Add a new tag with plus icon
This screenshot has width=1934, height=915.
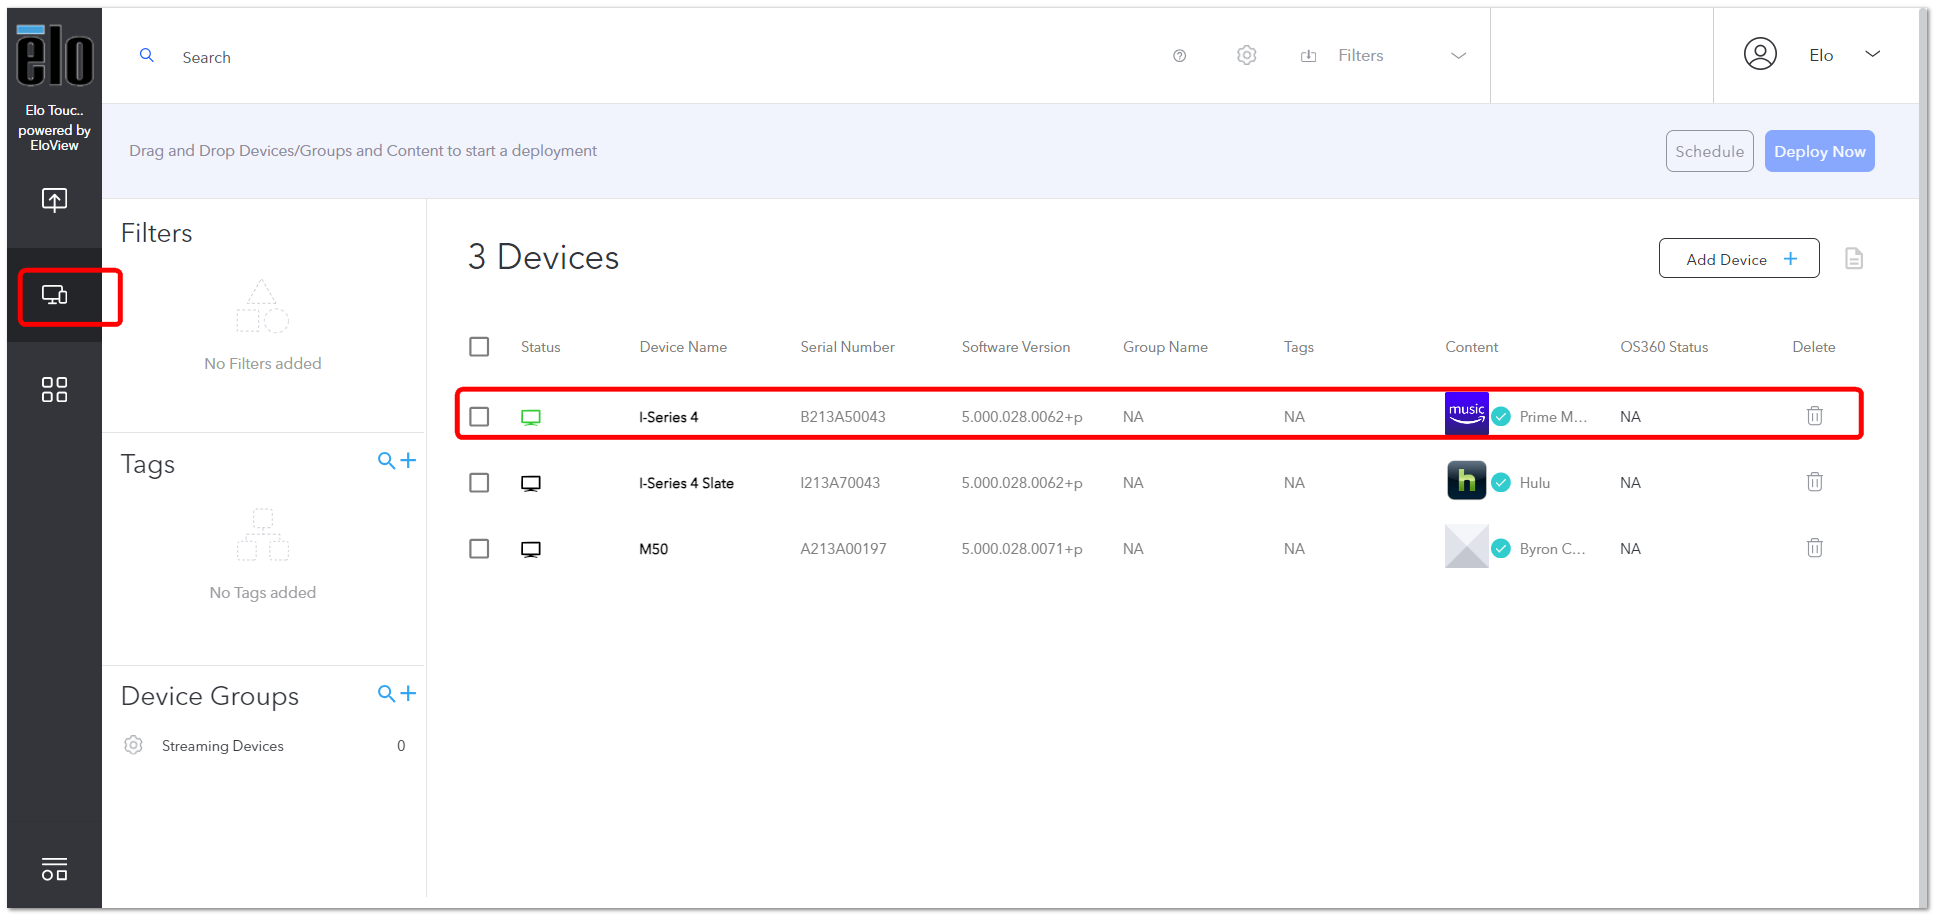click(x=408, y=461)
